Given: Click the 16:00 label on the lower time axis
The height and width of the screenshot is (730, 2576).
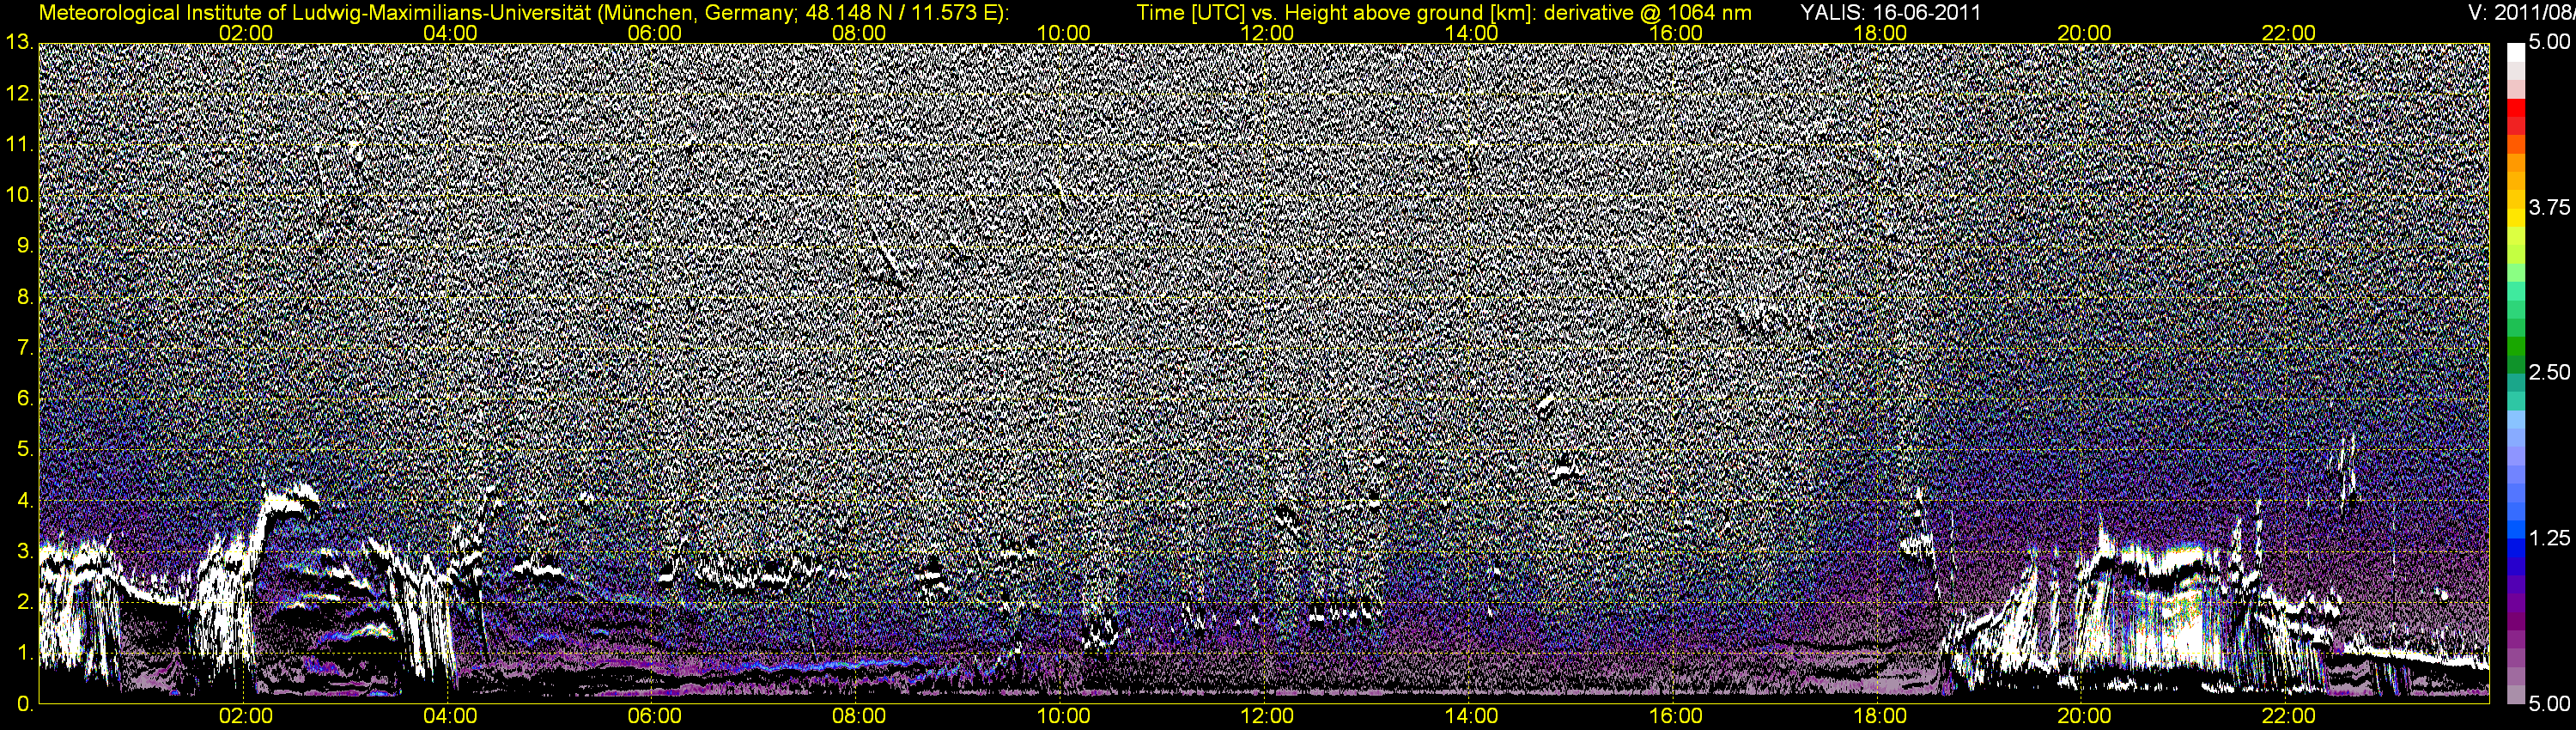Looking at the screenshot, I should pos(1676,716).
